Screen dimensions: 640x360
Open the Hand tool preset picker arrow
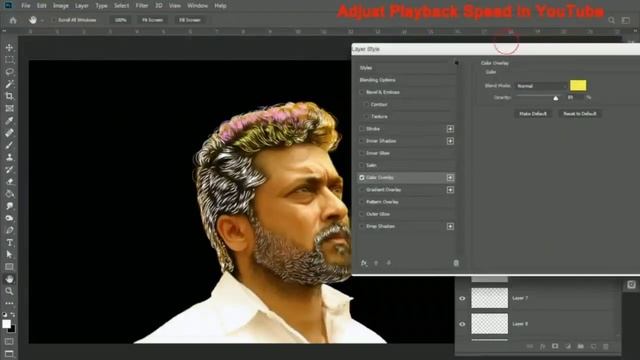(x=42, y=20)
